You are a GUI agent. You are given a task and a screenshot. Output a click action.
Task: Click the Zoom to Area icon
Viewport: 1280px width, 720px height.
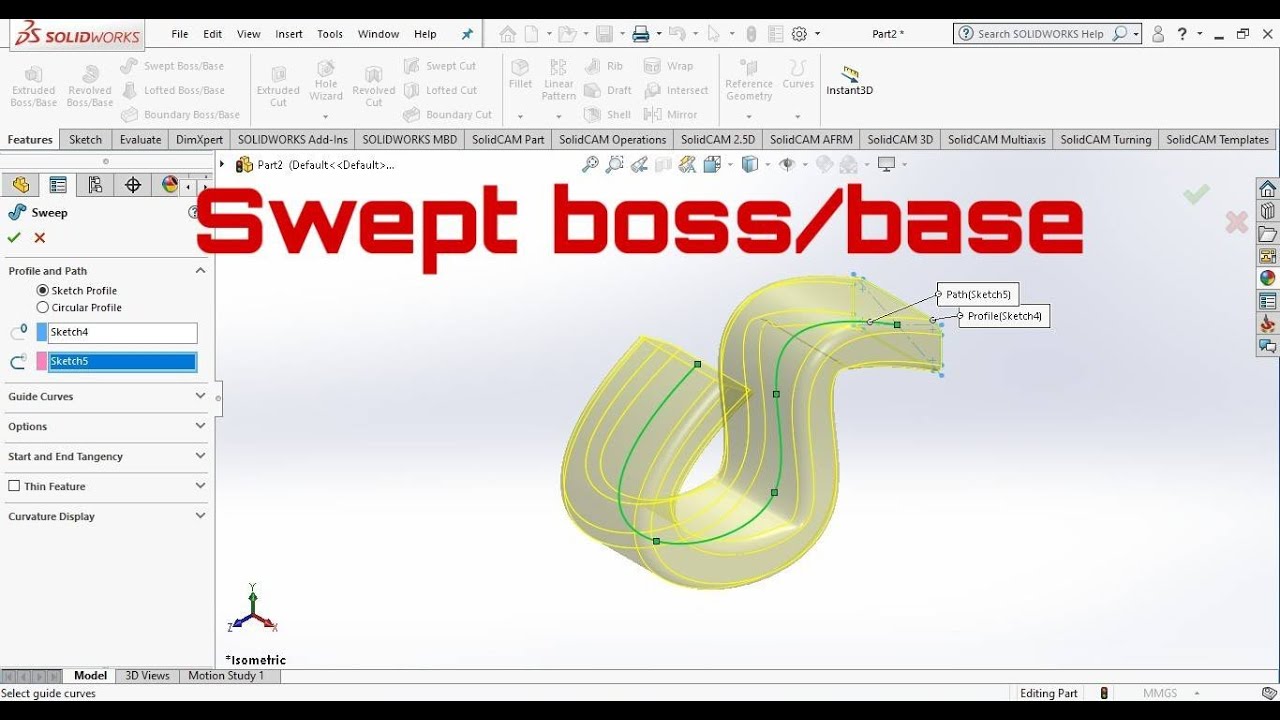[614, 164]
